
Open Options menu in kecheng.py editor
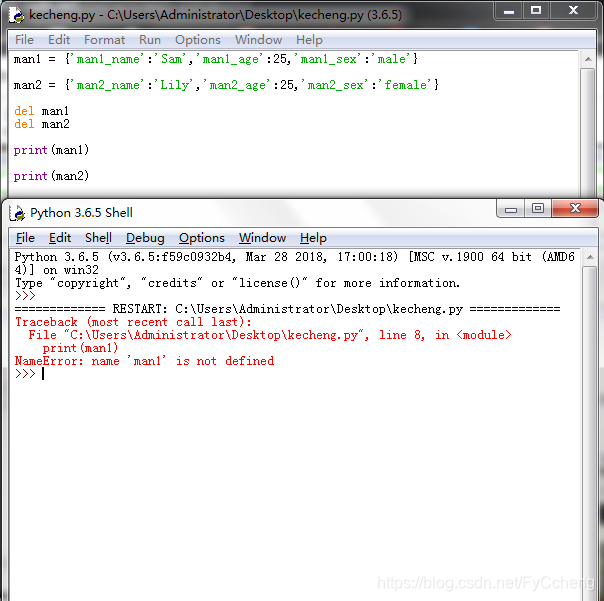(198, 40)
